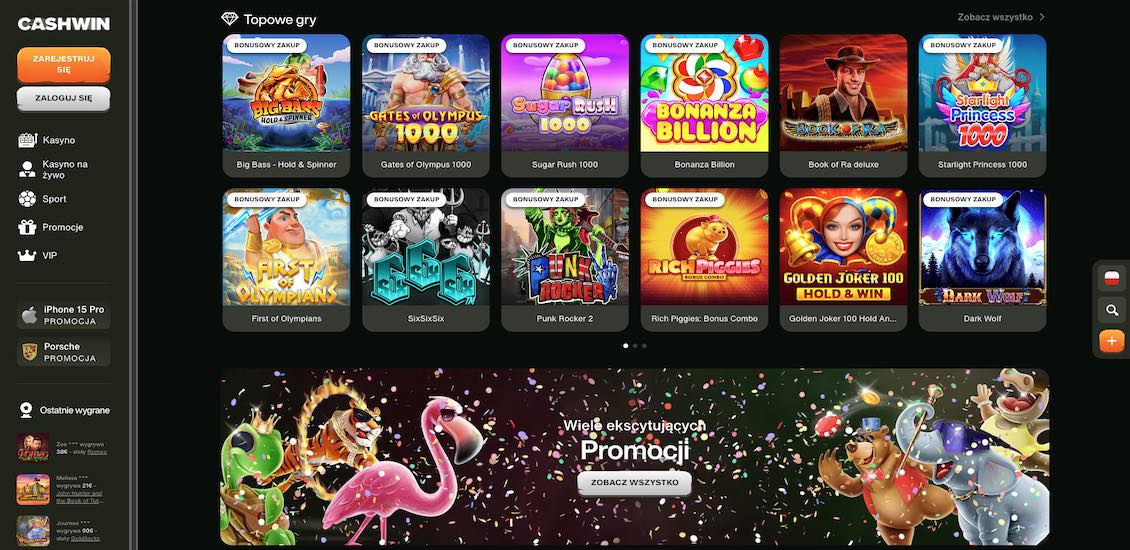The image size is (1130, 550).
Task: Click the CASHWIN logo
Action: pyautogui.click(x=64, y=25)
